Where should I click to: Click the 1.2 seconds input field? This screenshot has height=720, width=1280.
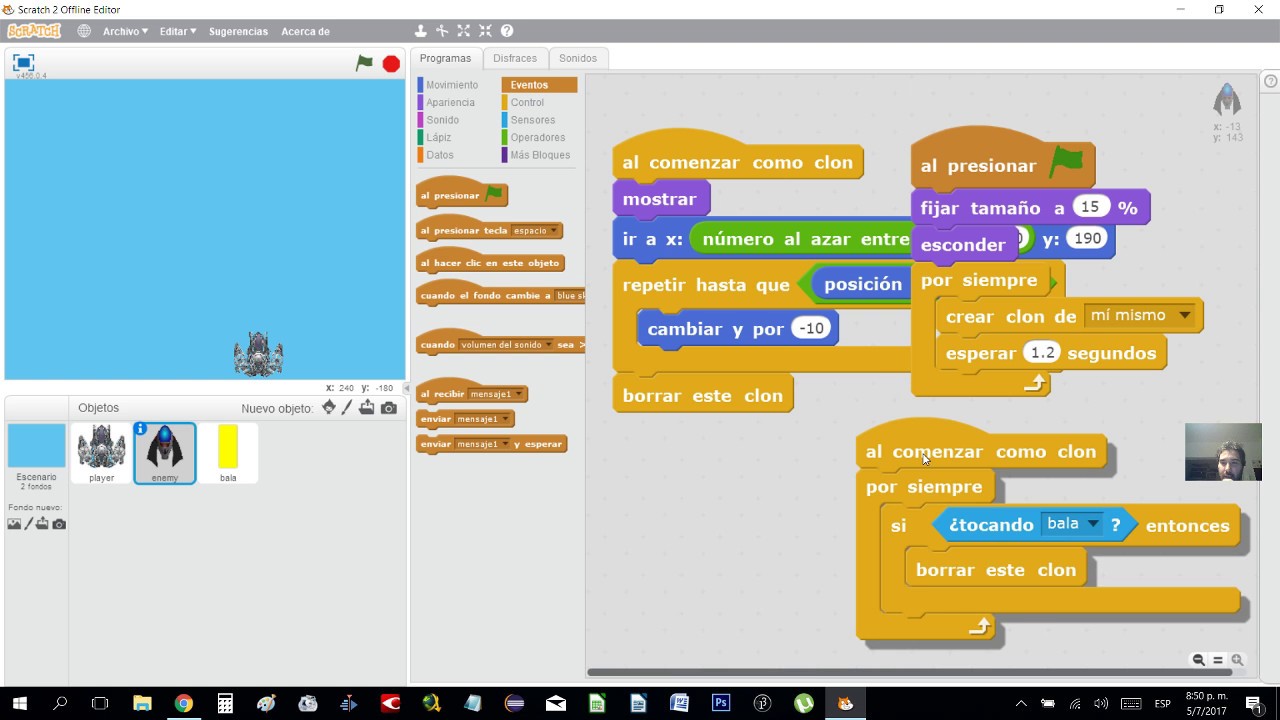(1042, 353)
